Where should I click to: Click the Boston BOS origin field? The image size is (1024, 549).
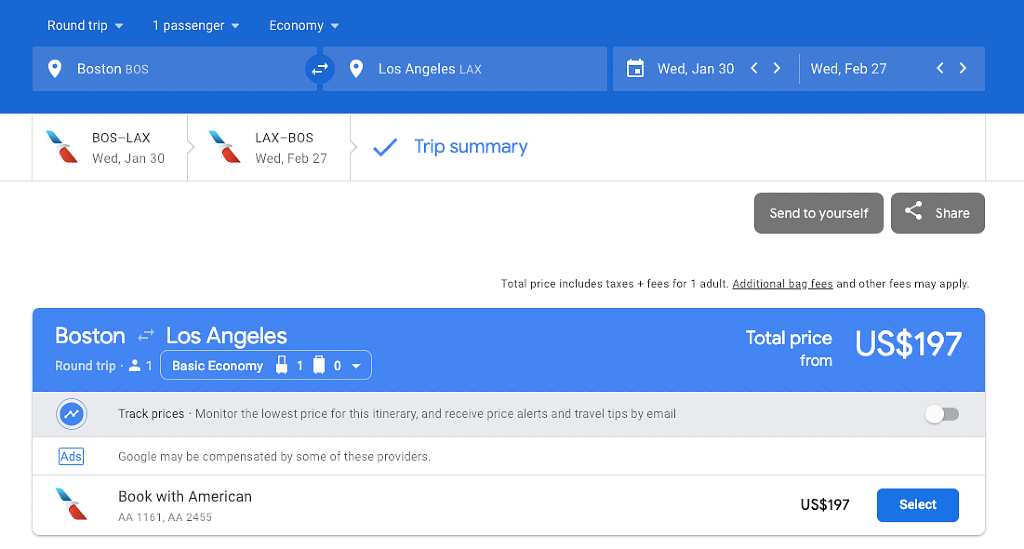[174, 69]
